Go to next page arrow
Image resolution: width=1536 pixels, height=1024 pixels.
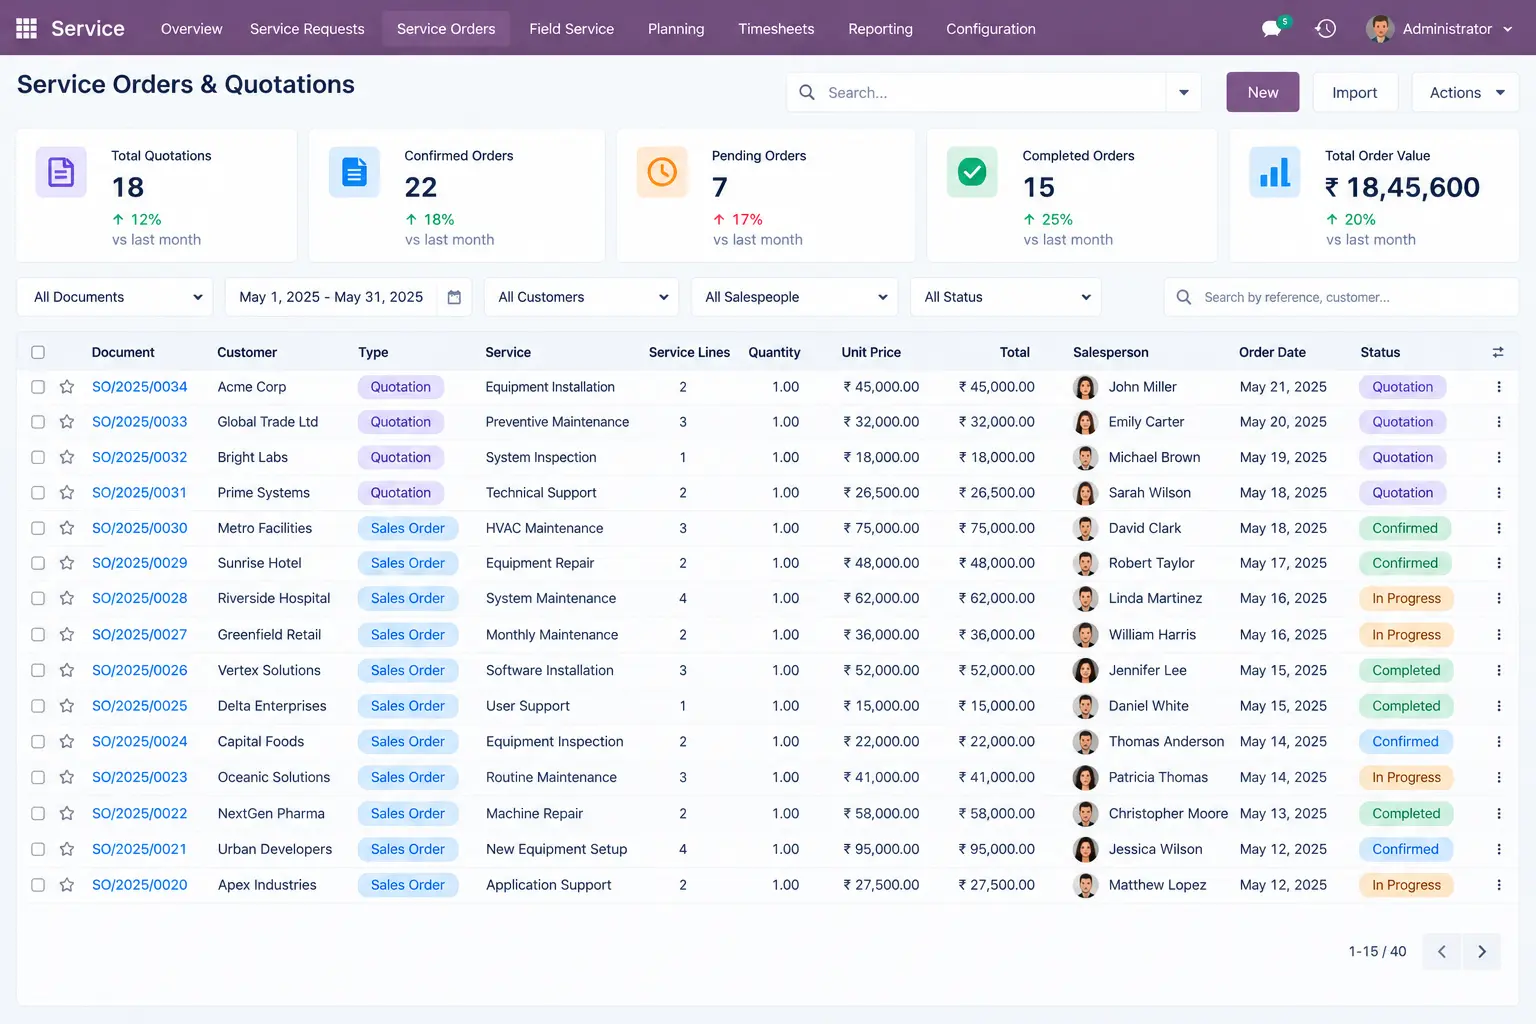click(x=1482, y=952)
